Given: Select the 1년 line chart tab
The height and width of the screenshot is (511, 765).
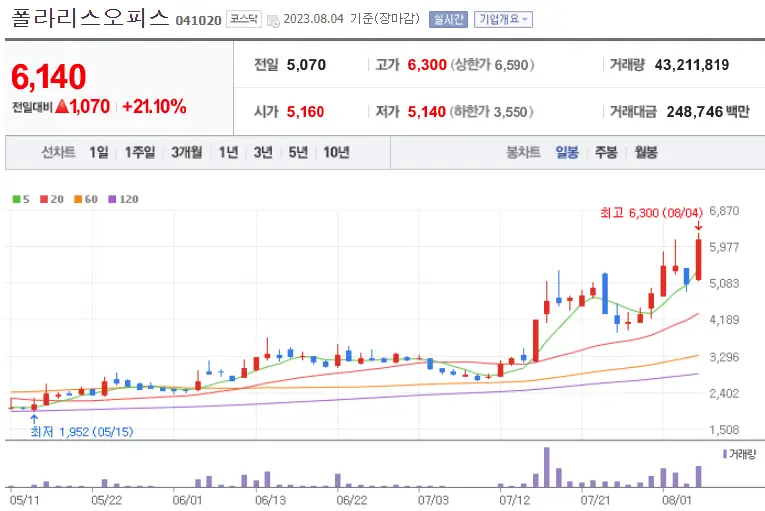Looking at the screenshot, I should tap(228, 152).
